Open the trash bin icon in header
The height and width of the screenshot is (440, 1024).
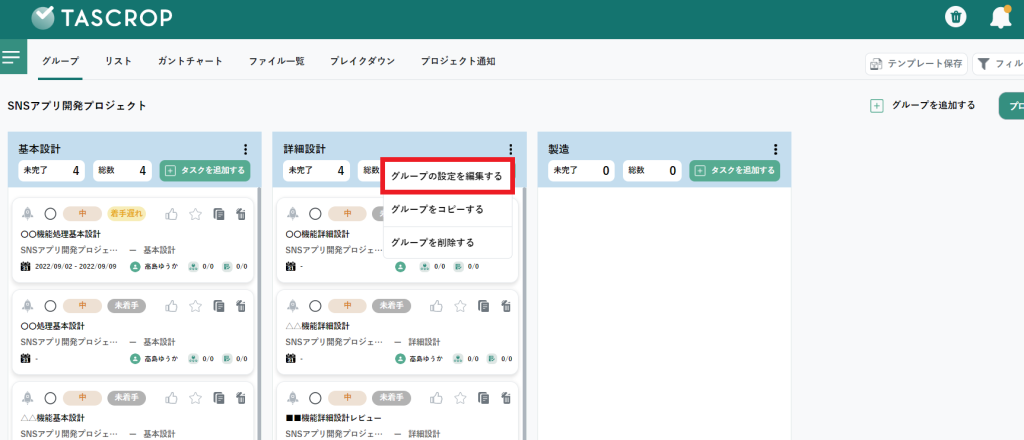956,17
